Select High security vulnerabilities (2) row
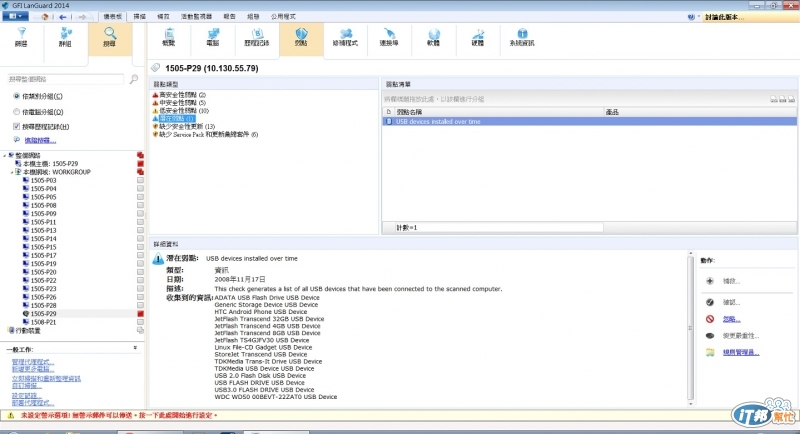 pyautogui.click(x=180, y=95)
